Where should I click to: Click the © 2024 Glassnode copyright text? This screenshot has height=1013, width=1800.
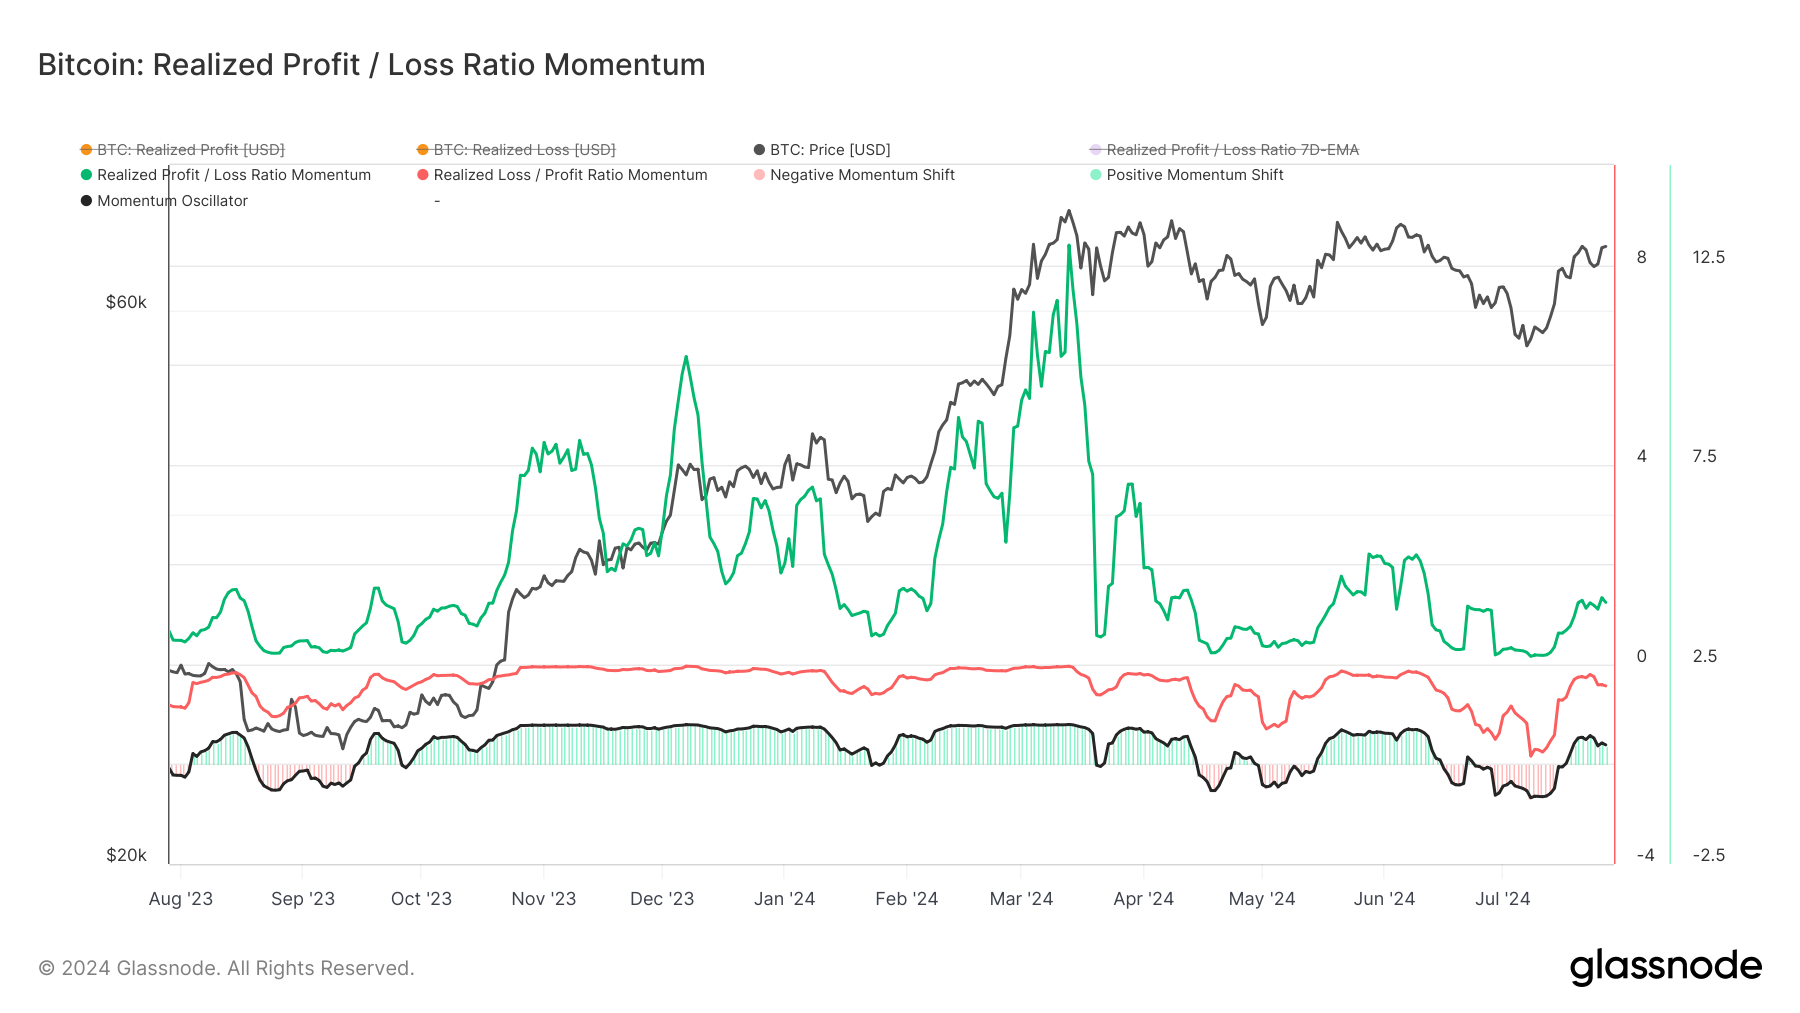(226, 968)
